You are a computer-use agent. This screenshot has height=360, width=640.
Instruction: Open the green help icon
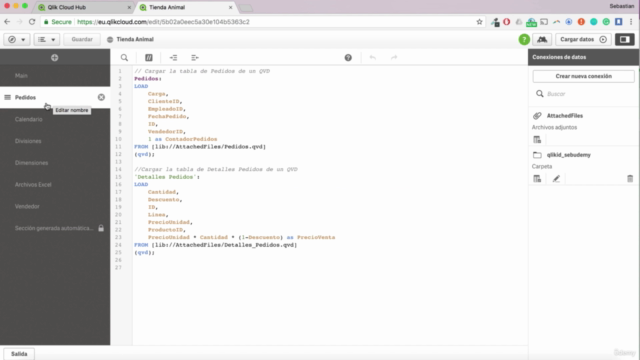click(524, 40)
